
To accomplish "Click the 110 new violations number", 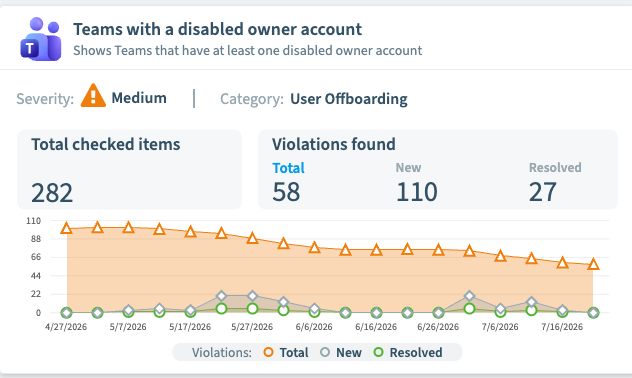I will coord(416,192).
